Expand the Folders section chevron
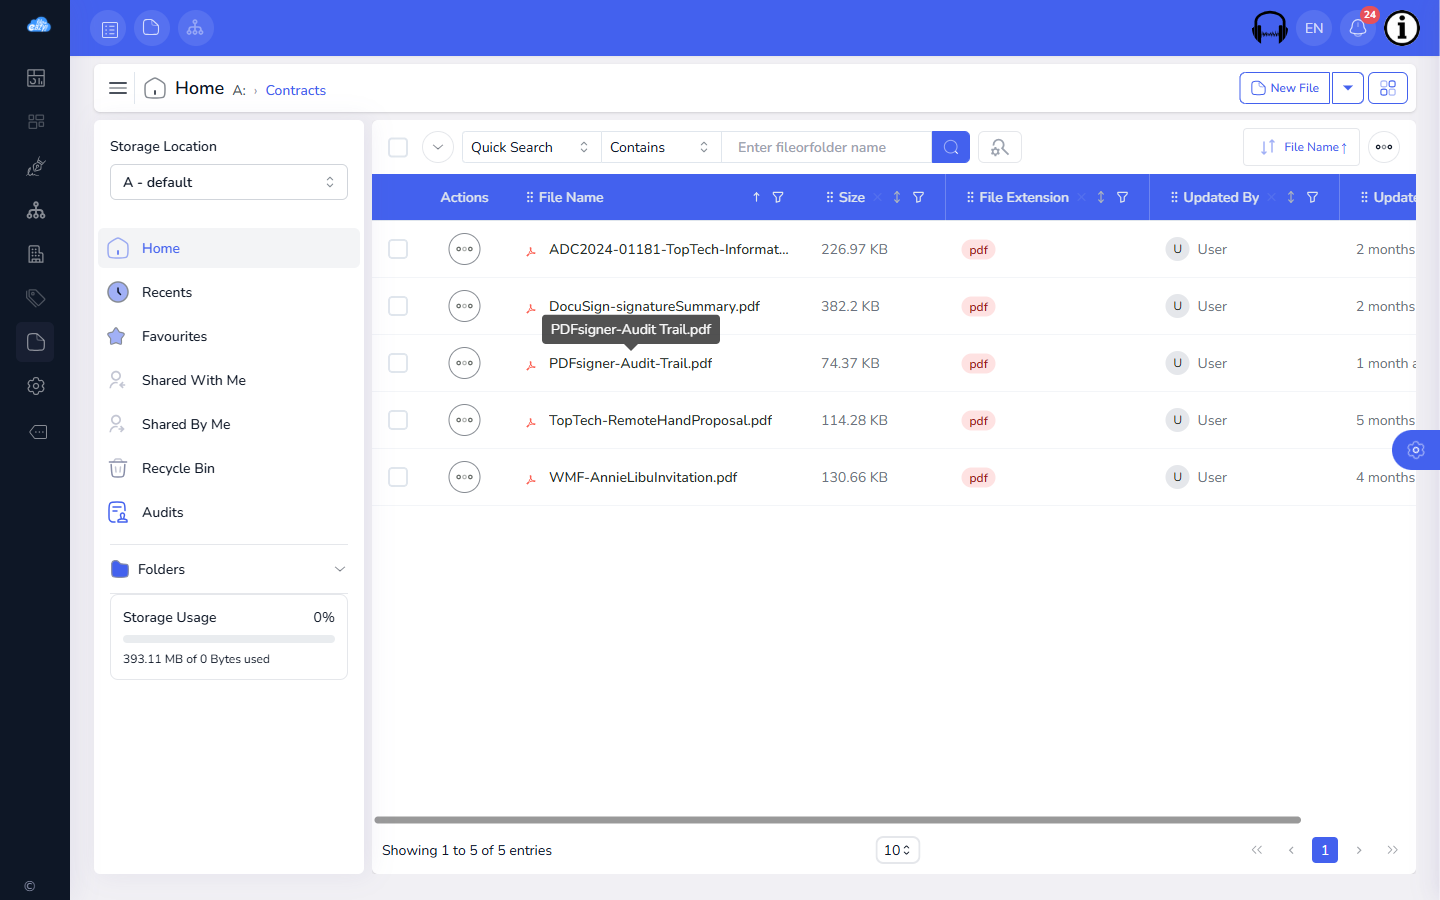Screen dimensions: 1440x900 [x=340, y=569]
